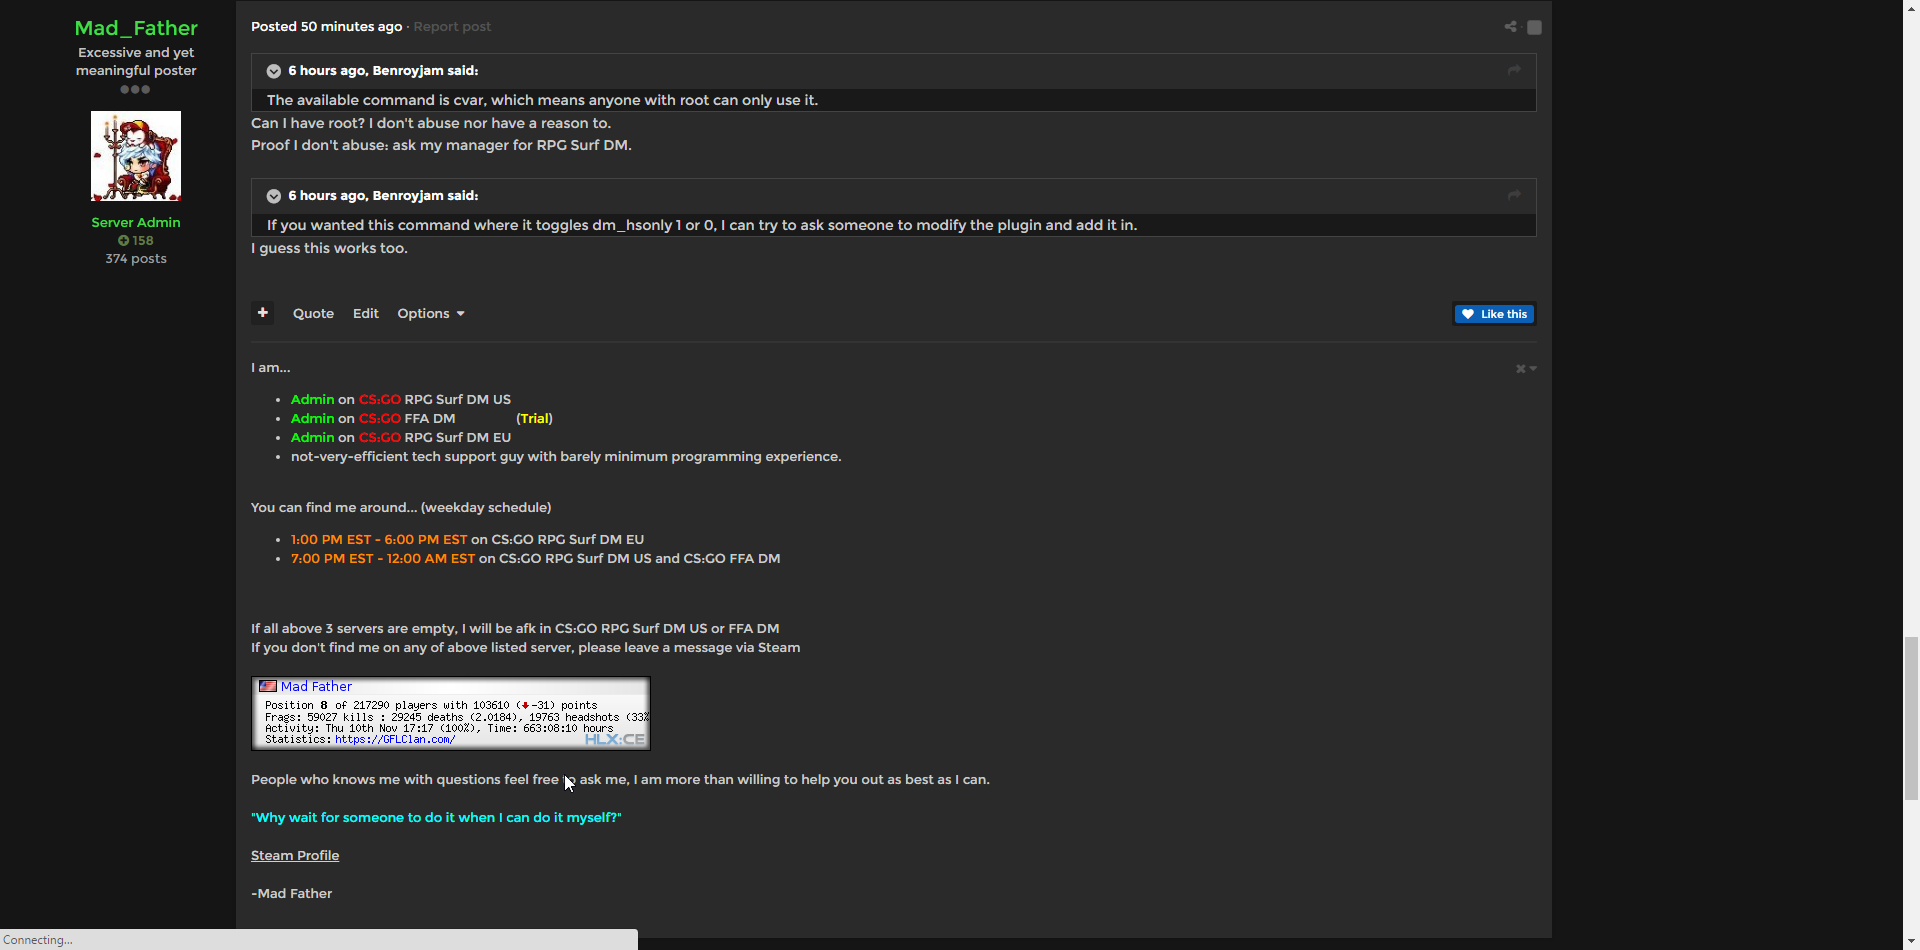Tick the post moderation checkbox

pyautogui.click(x=1534, y=28)
